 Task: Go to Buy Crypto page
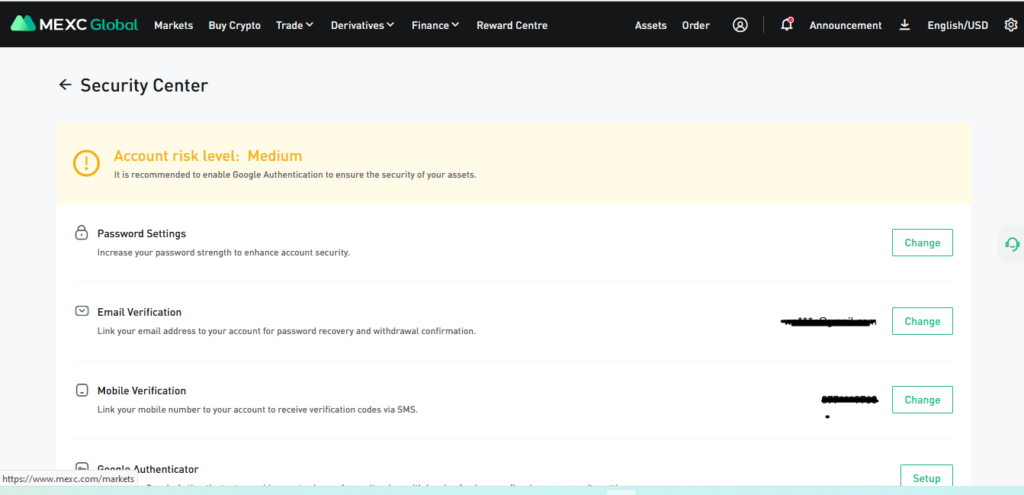tap(234, 25)
